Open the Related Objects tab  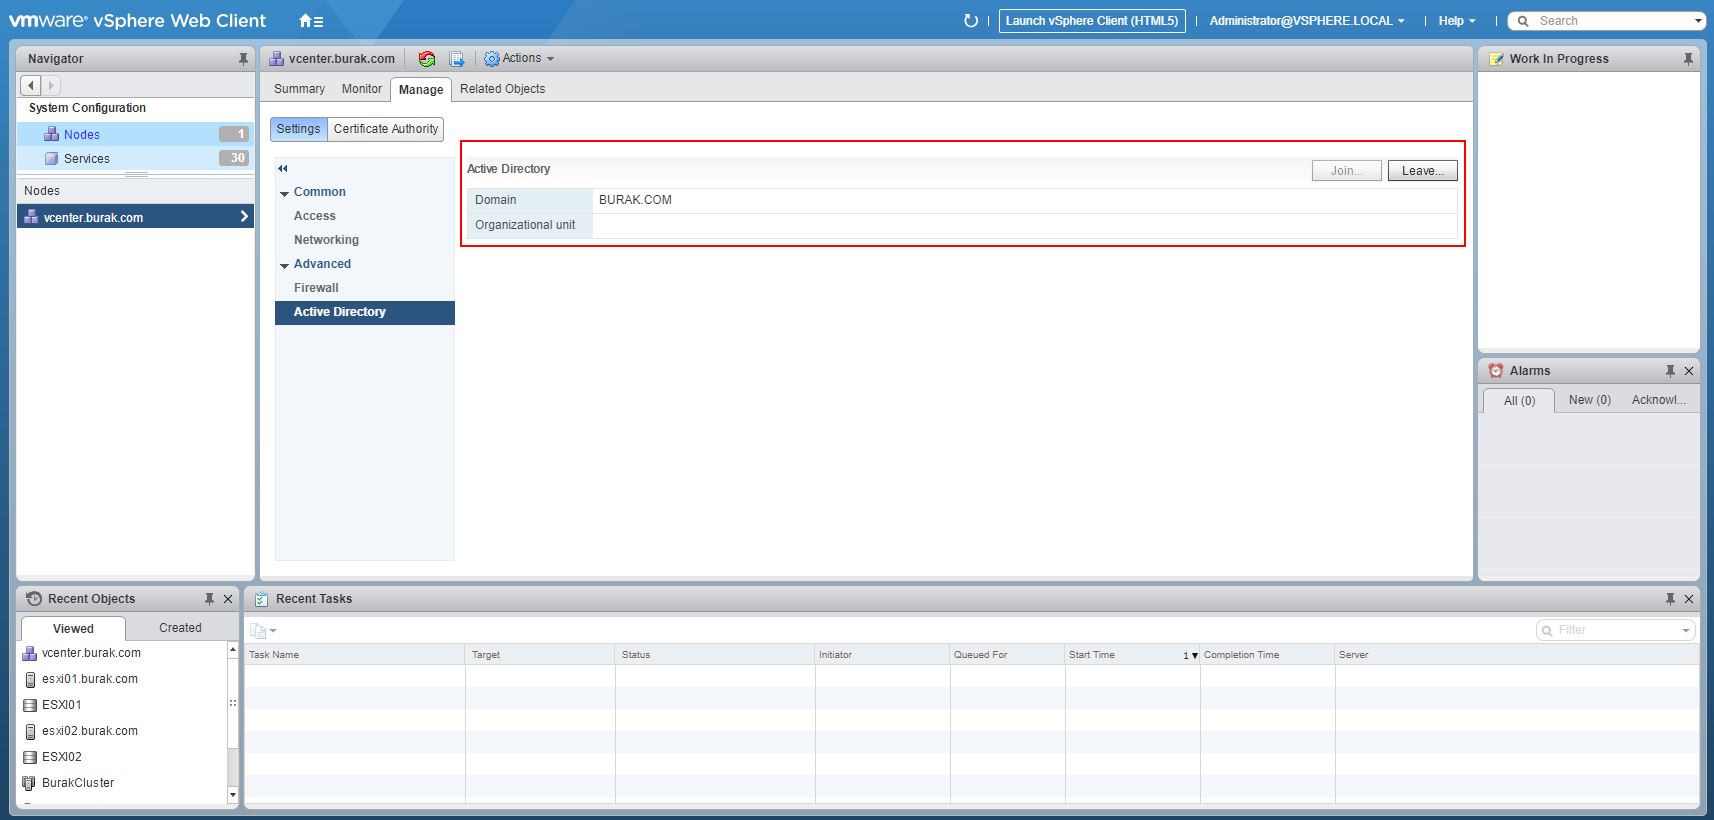coord(502,89)
